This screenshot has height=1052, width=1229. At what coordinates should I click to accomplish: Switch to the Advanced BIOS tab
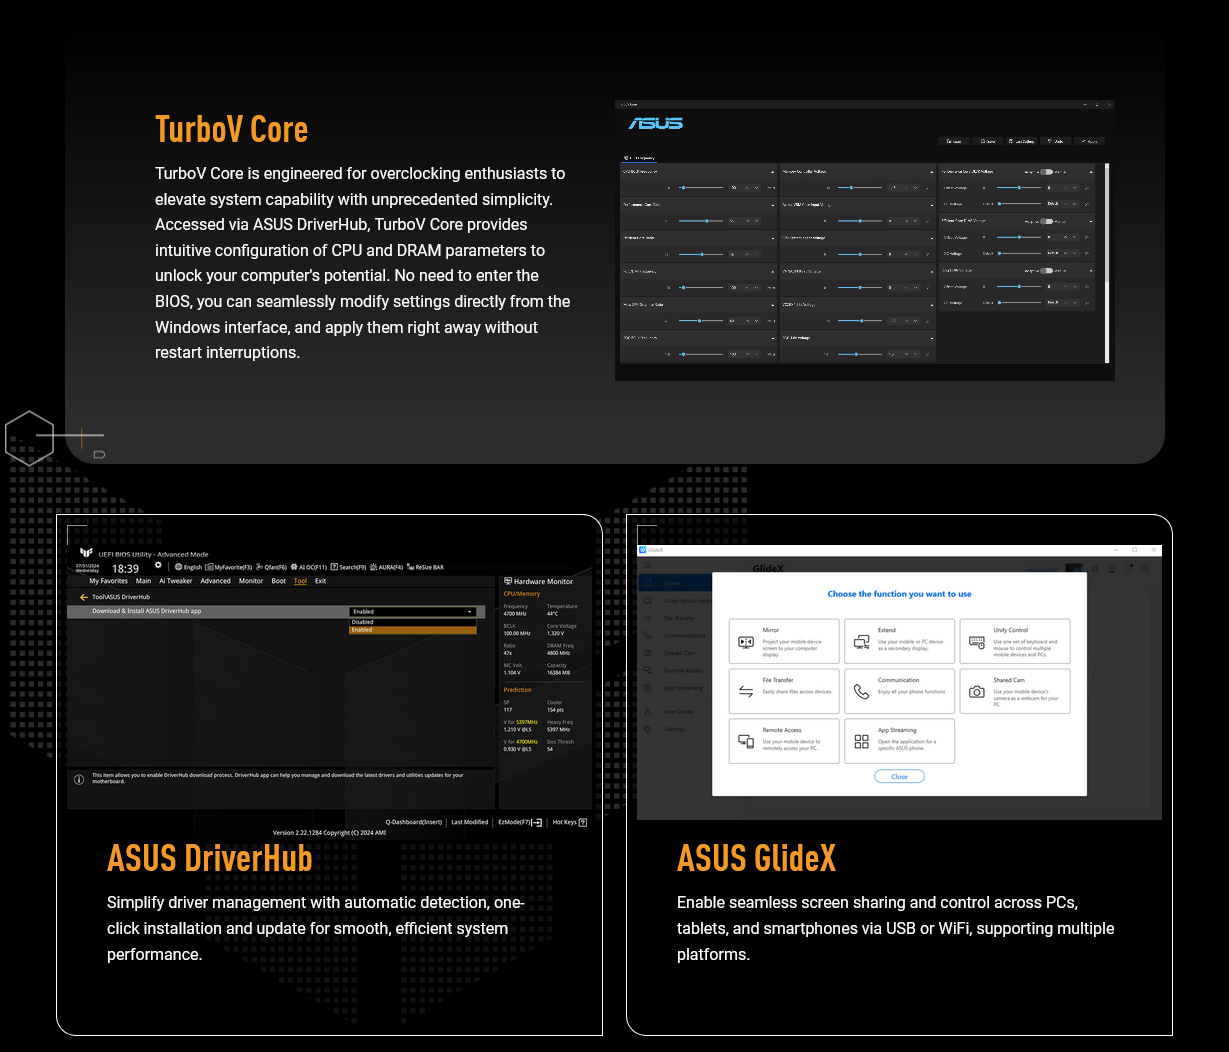click(x=215, y=581)
